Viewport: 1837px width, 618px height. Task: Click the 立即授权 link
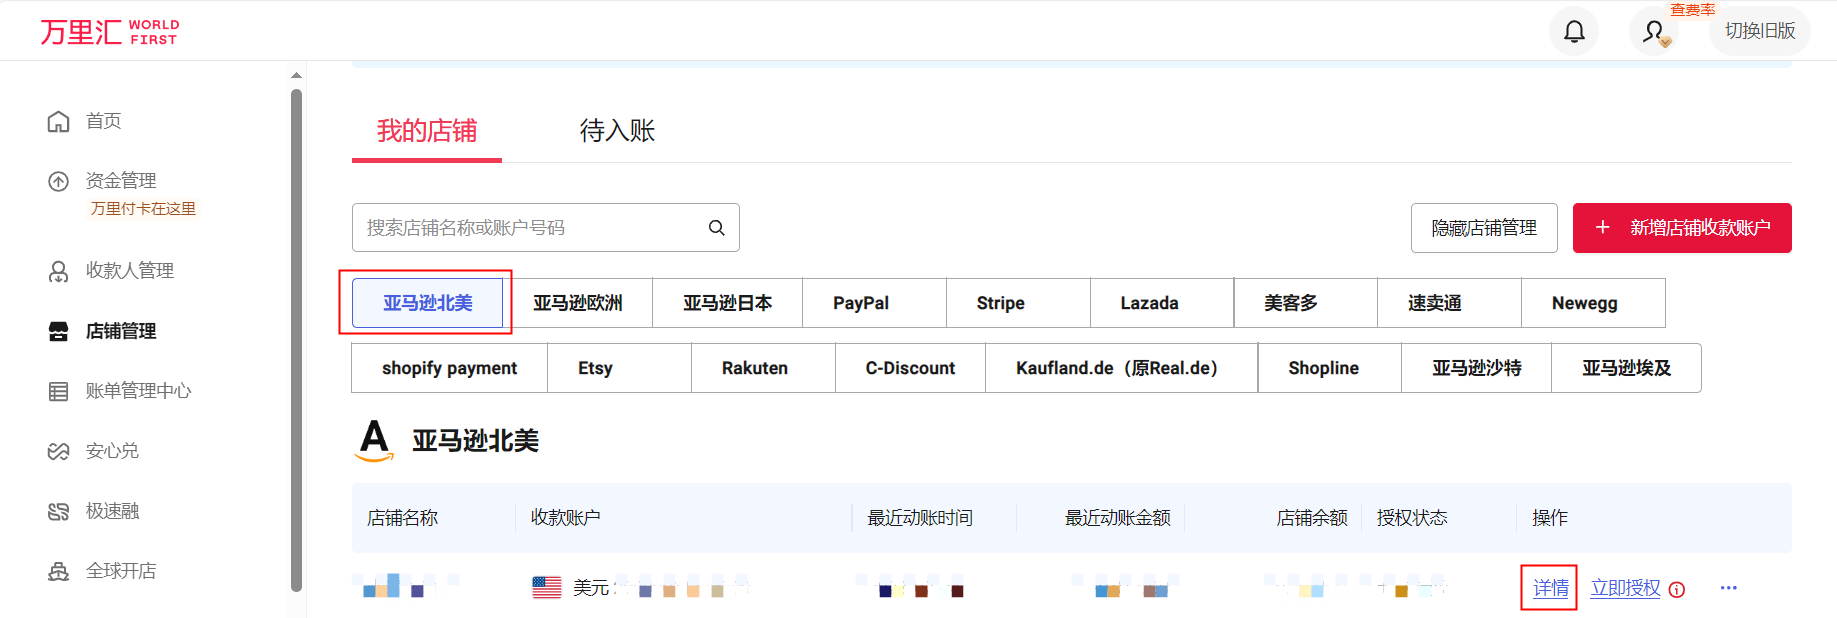[1625, 588]
